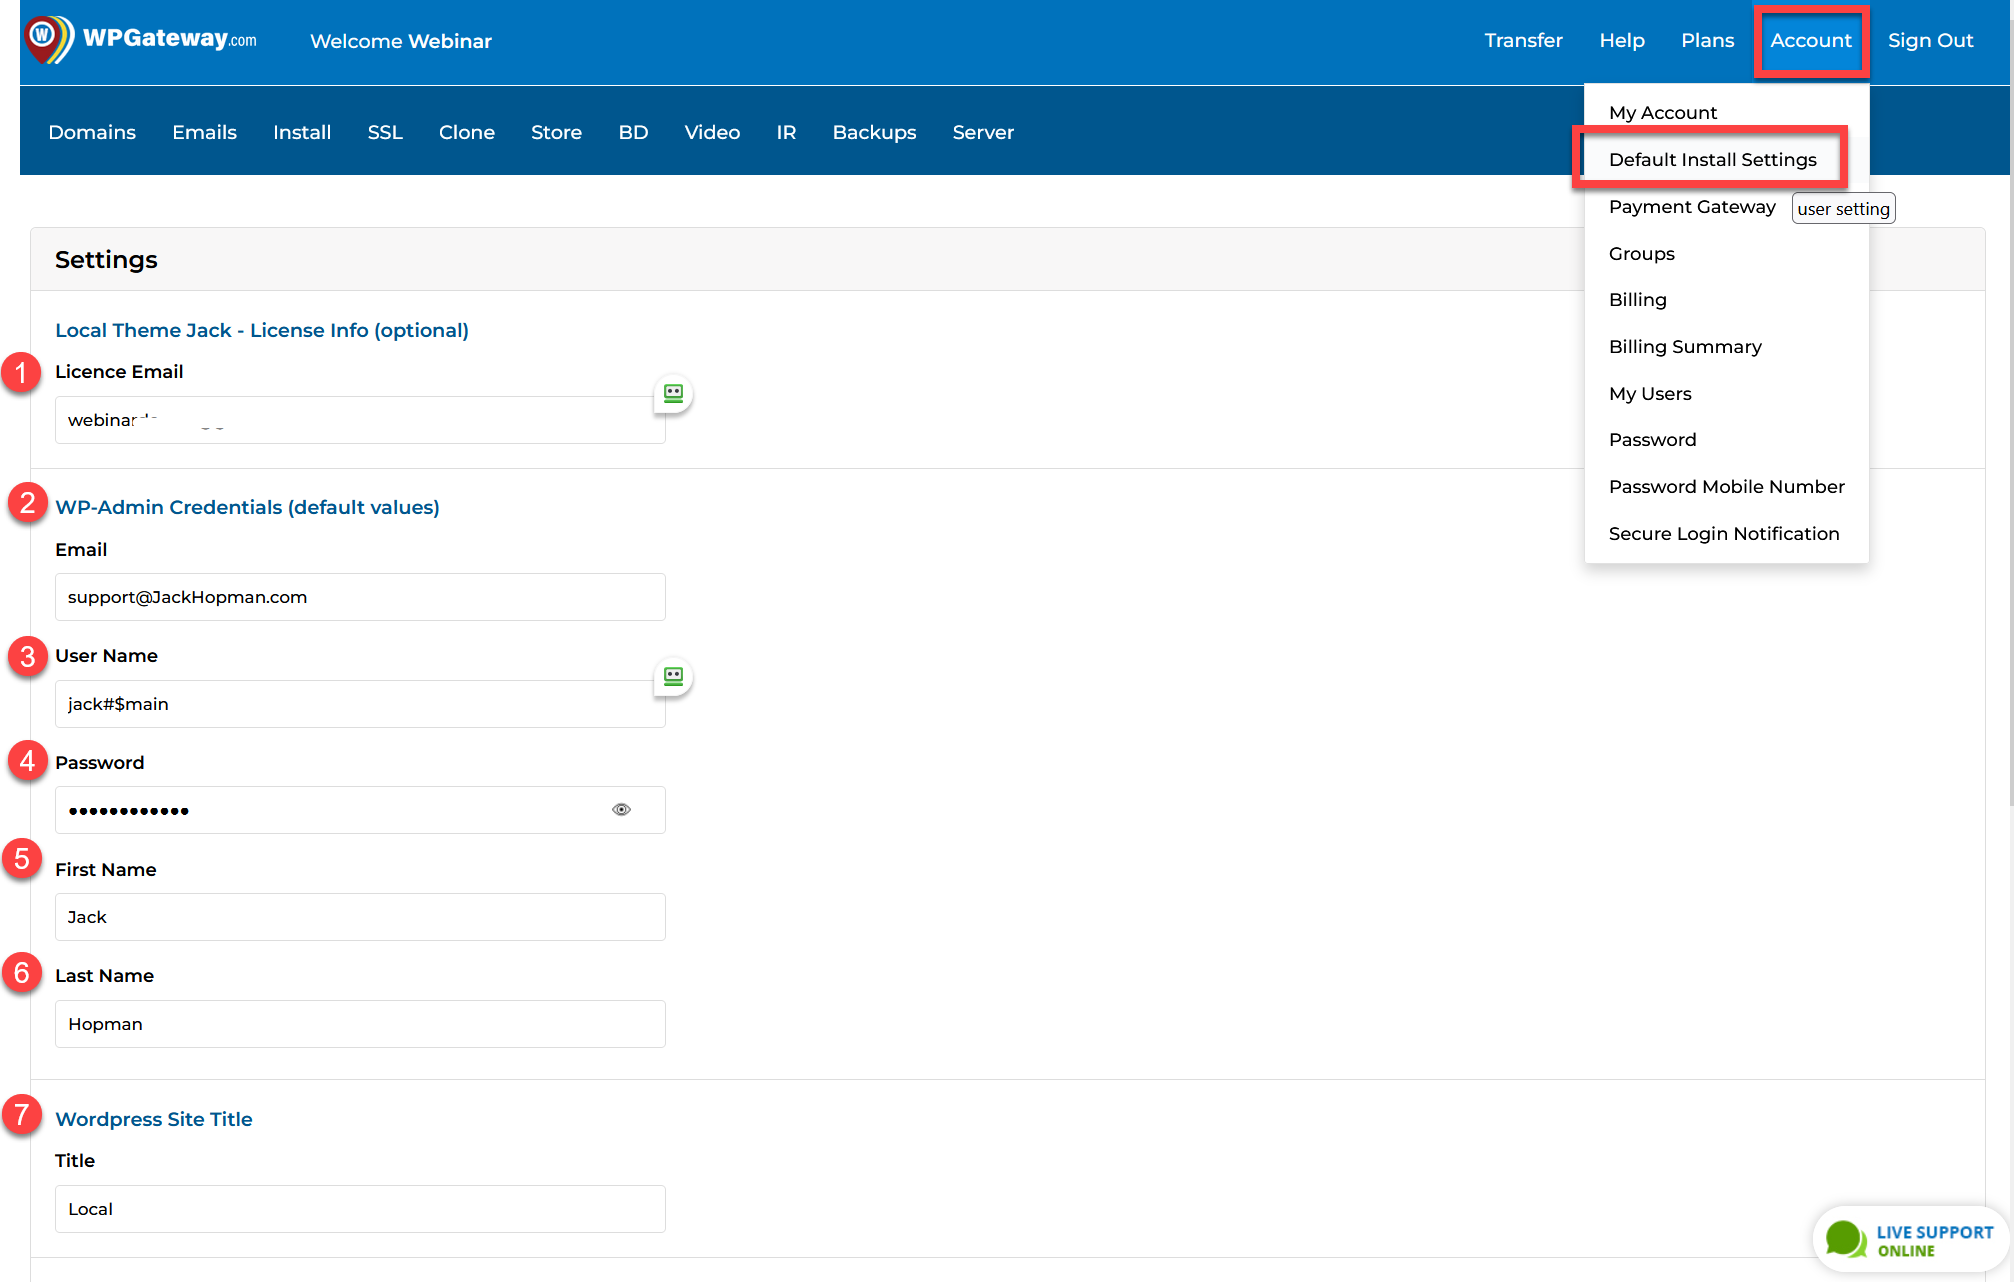
Task: Click the red number 4 marker
Action: pyautogui.click(x=27, y=762)
